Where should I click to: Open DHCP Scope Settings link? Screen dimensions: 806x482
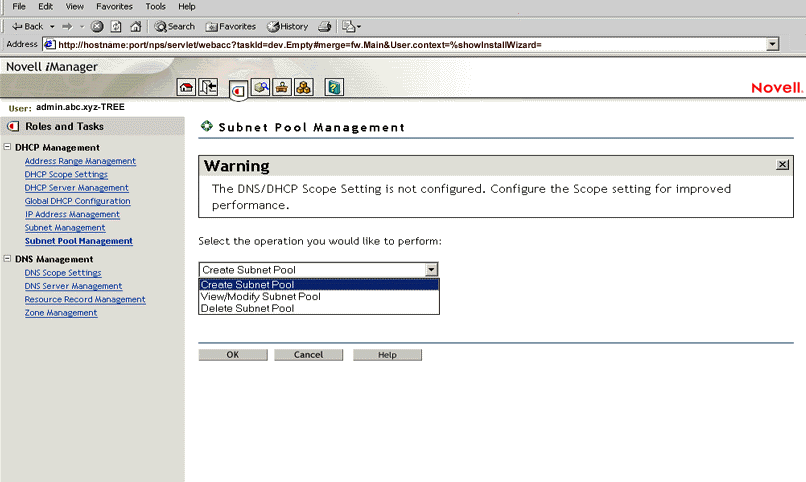point(66,174)
